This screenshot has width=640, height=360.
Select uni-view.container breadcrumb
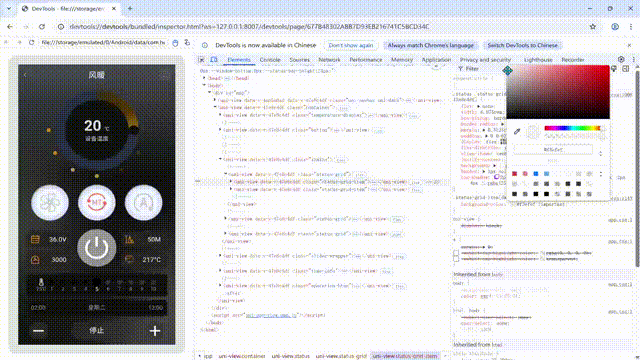coord(242,356)
